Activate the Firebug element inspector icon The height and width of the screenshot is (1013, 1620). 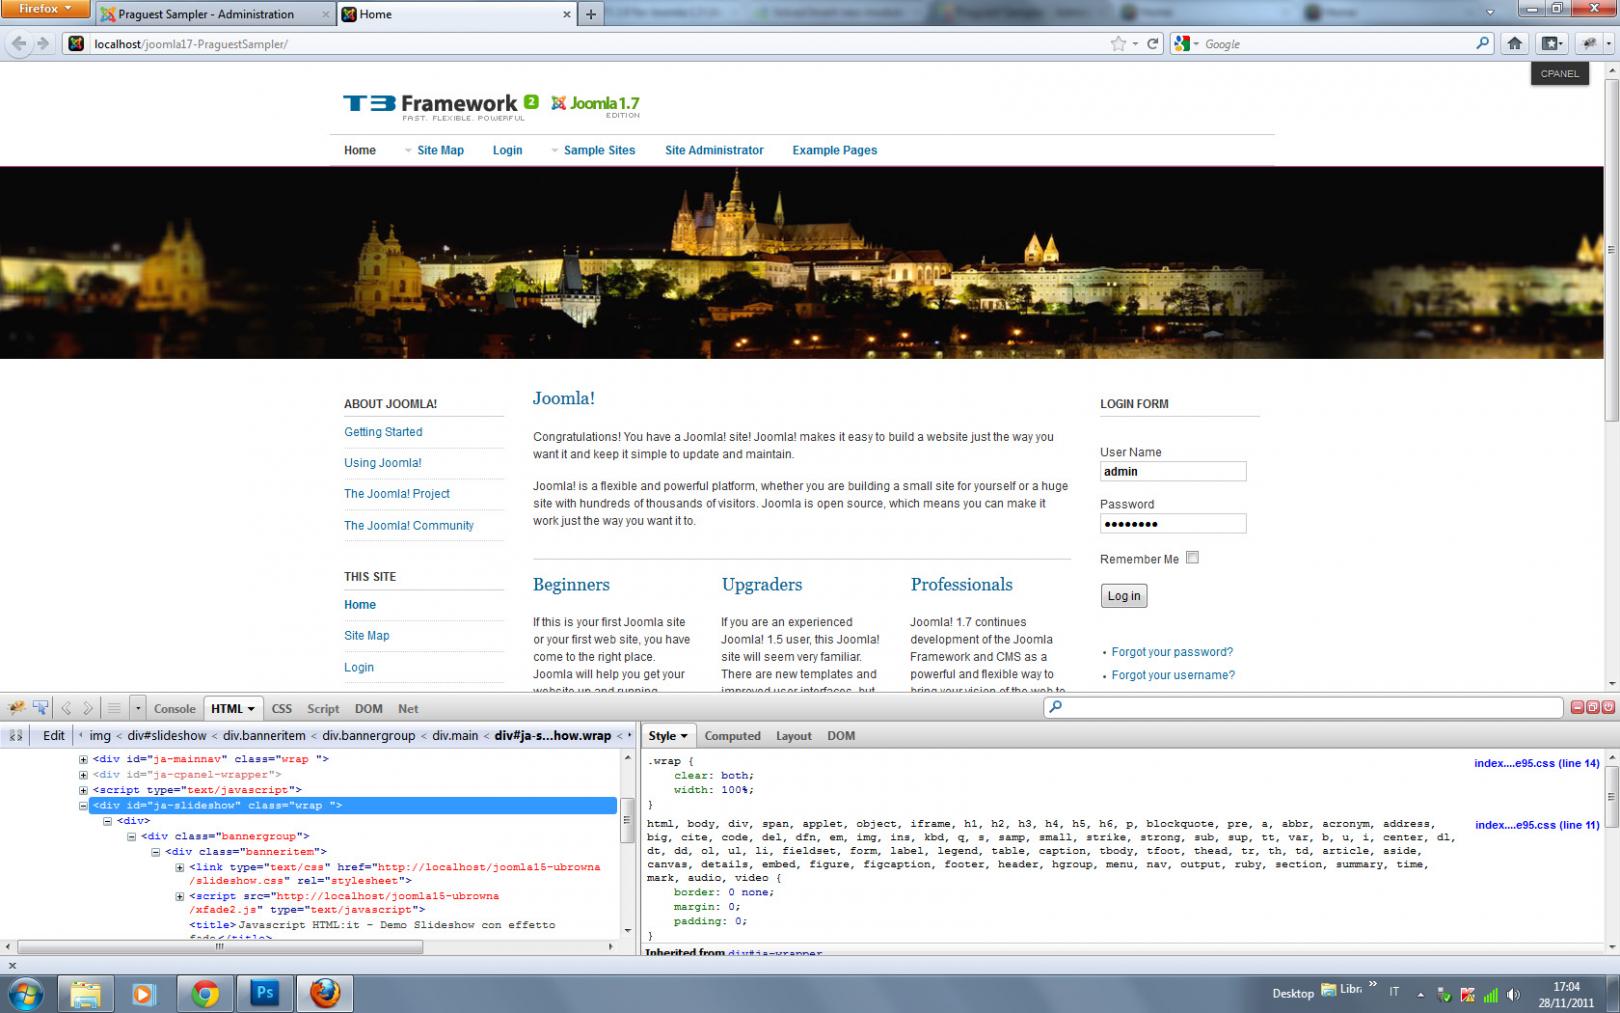tap(41, 708)
